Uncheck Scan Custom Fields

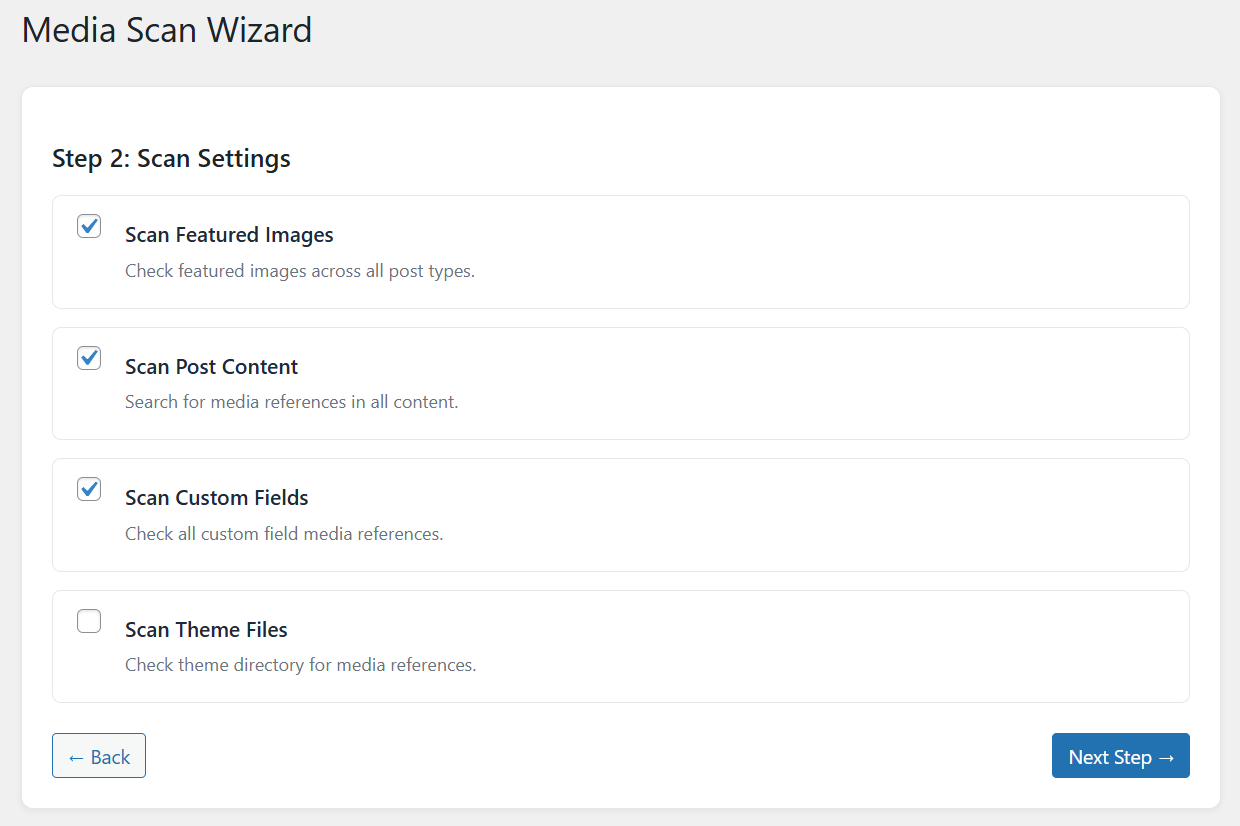88,489
